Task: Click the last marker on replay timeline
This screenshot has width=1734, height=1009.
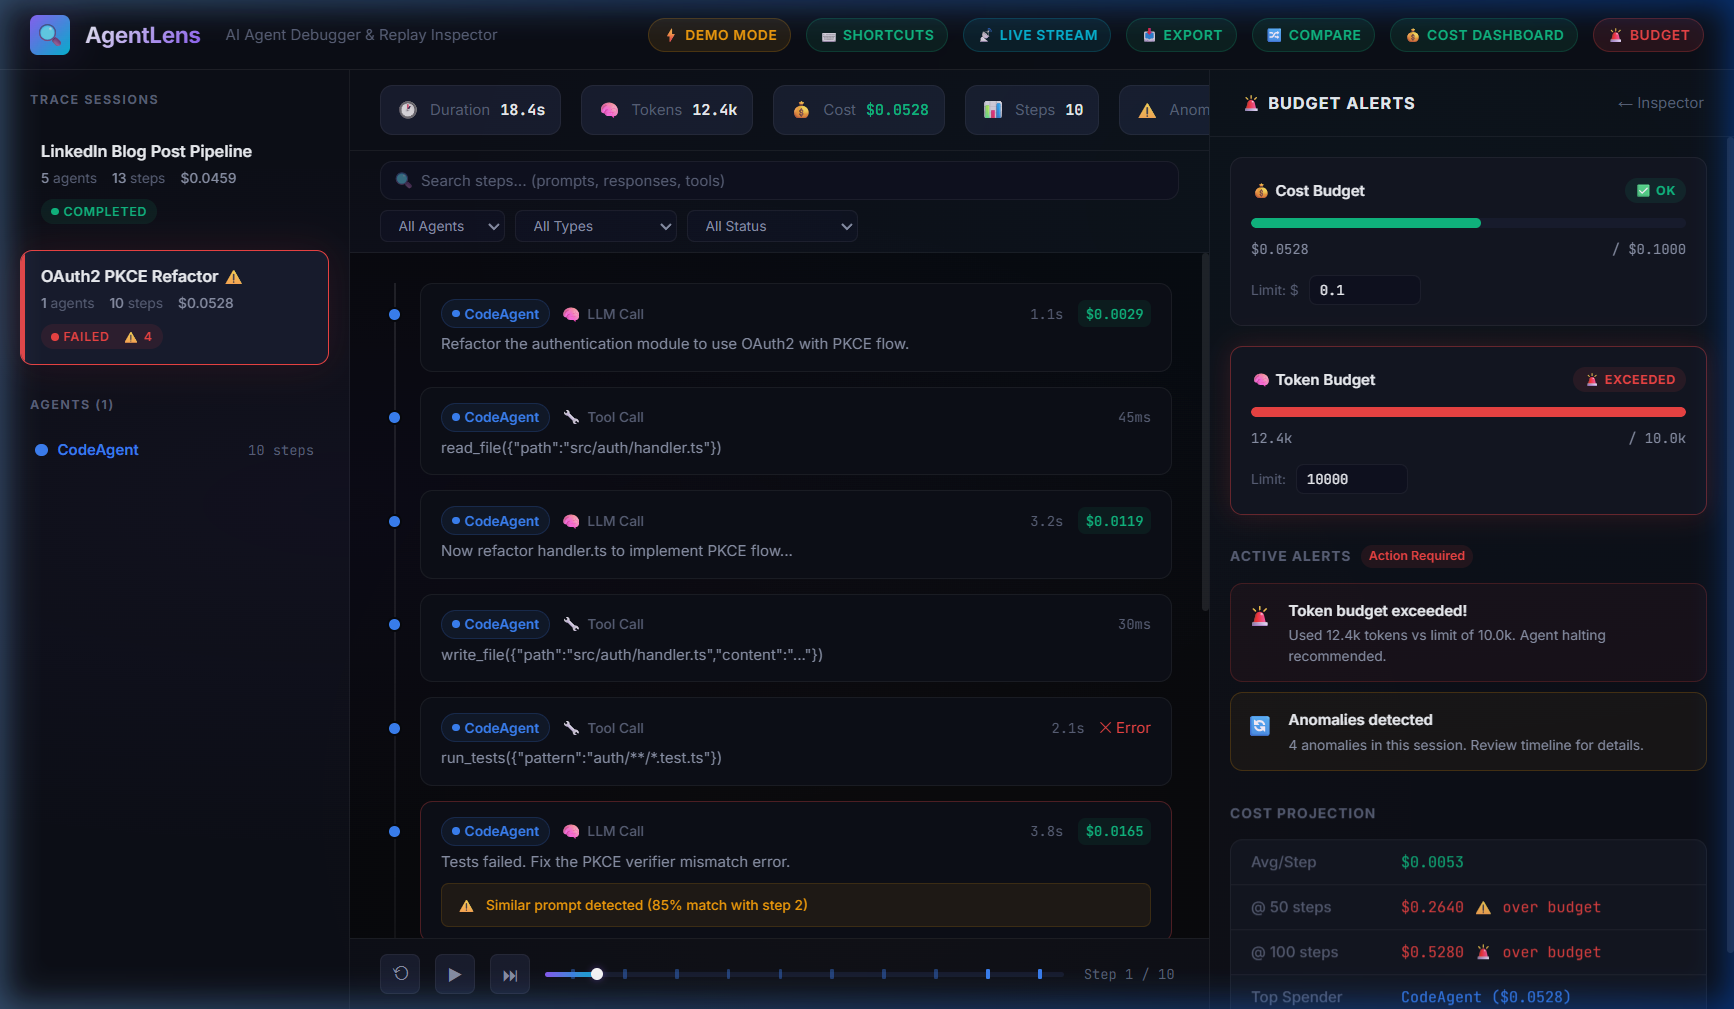Action: [1040, 974]
